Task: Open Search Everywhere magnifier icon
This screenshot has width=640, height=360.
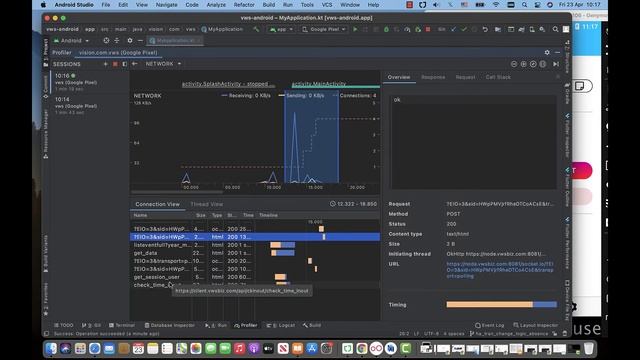Action: click(556, 29)
